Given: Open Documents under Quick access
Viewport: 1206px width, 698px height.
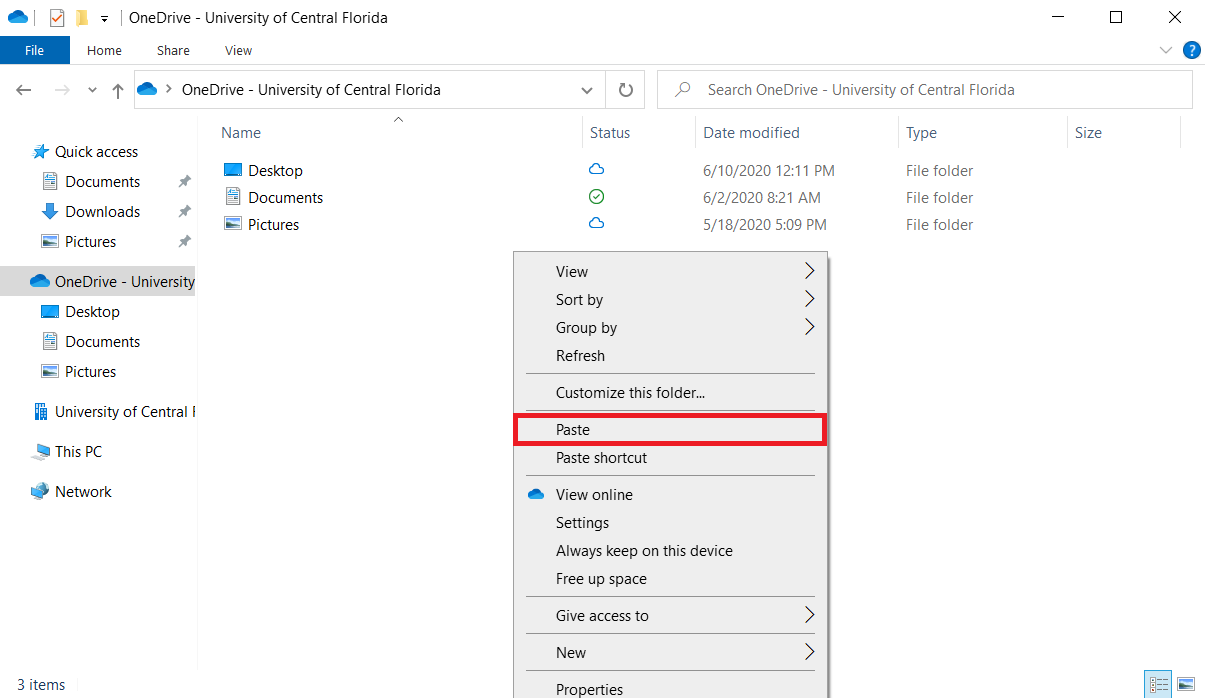Looking at the screenshot, I should 103,182.
